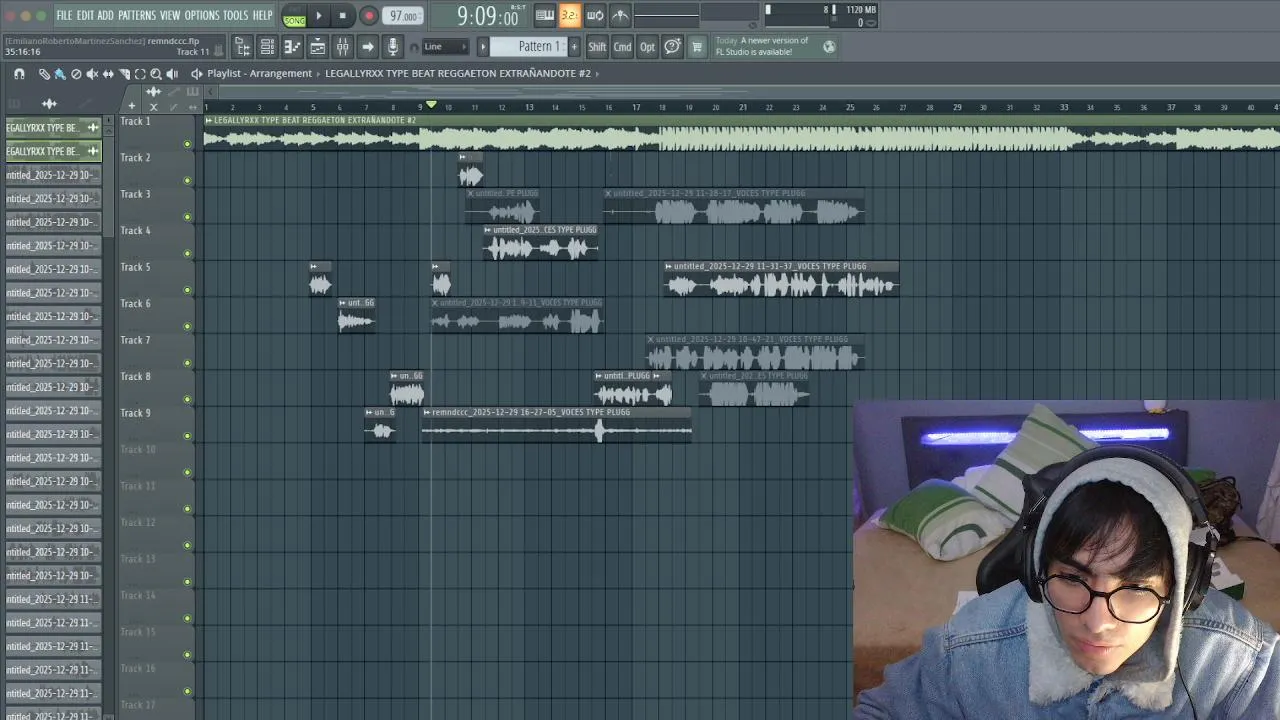Open playlist options speaker-arrow menu
This screenshot has height=720, width=1280.
[x=197, y=74]
